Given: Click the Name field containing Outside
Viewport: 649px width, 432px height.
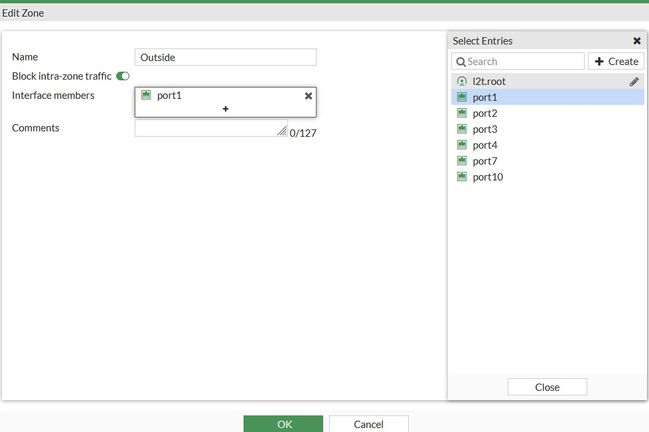Looking at the screenshot, I should click(x=226, y=57).
